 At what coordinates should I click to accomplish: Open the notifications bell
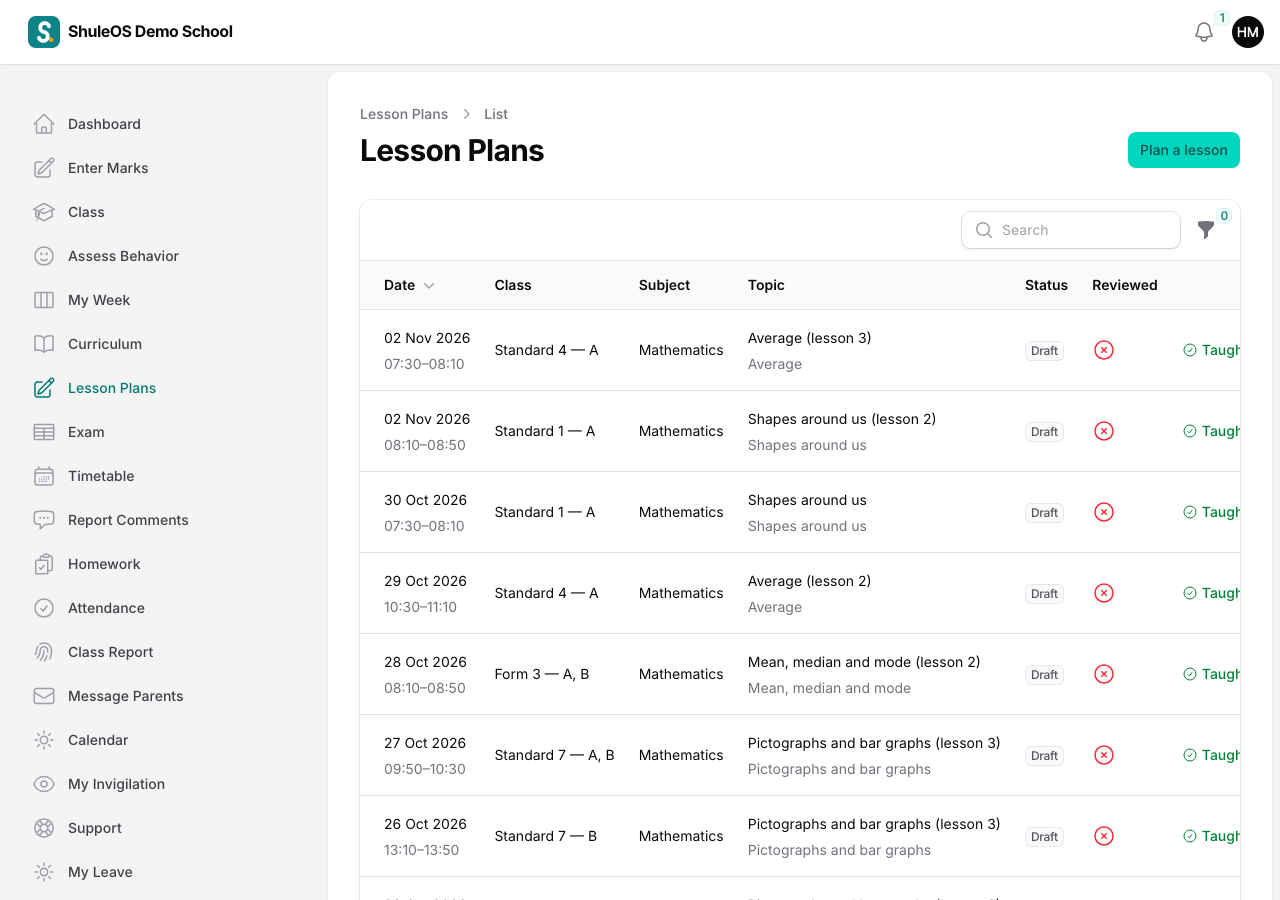coord(1204,32)
